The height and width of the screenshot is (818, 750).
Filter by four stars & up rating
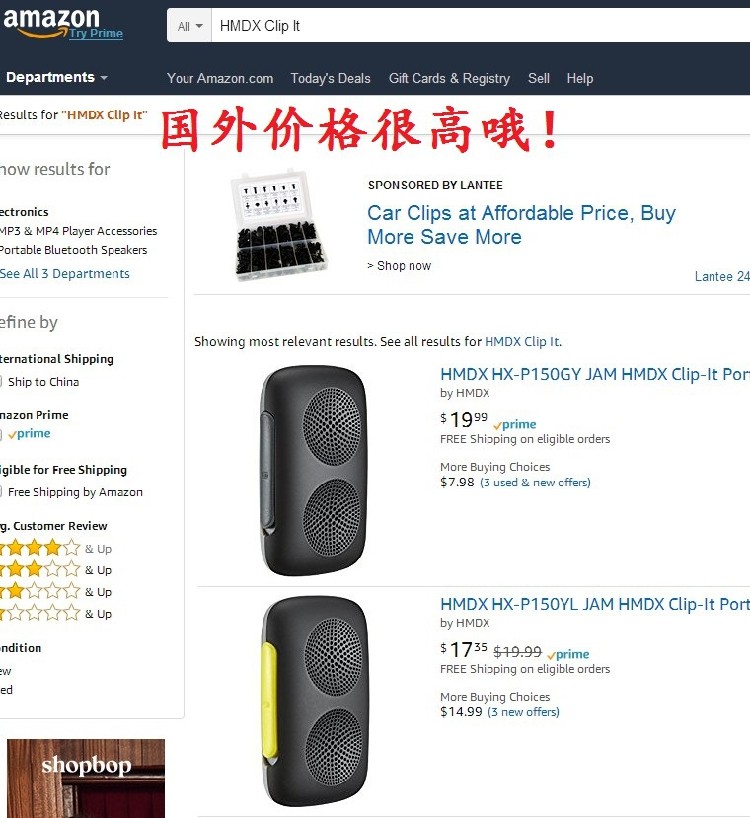coord(40,548)
